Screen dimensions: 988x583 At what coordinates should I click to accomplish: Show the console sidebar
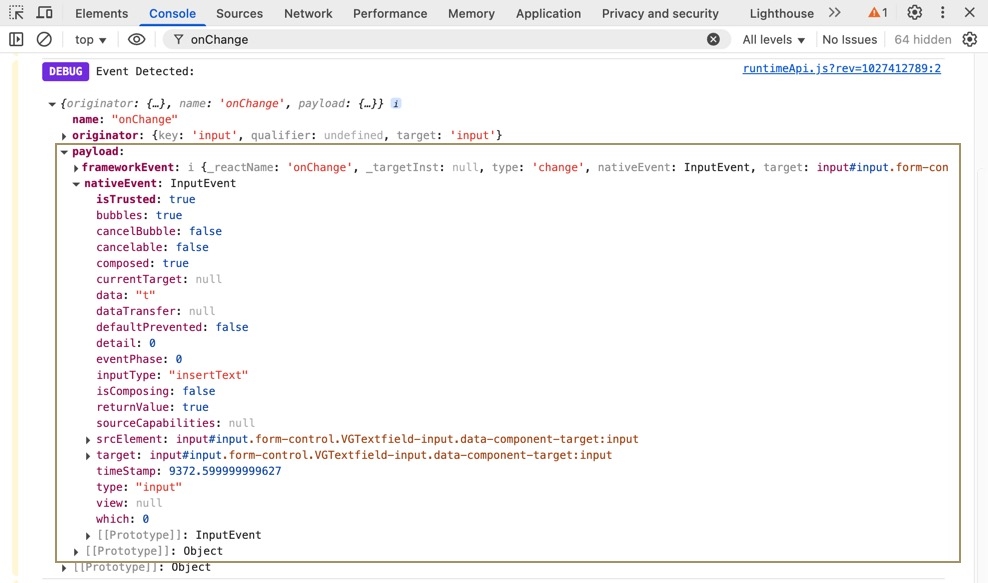(16, 39)
